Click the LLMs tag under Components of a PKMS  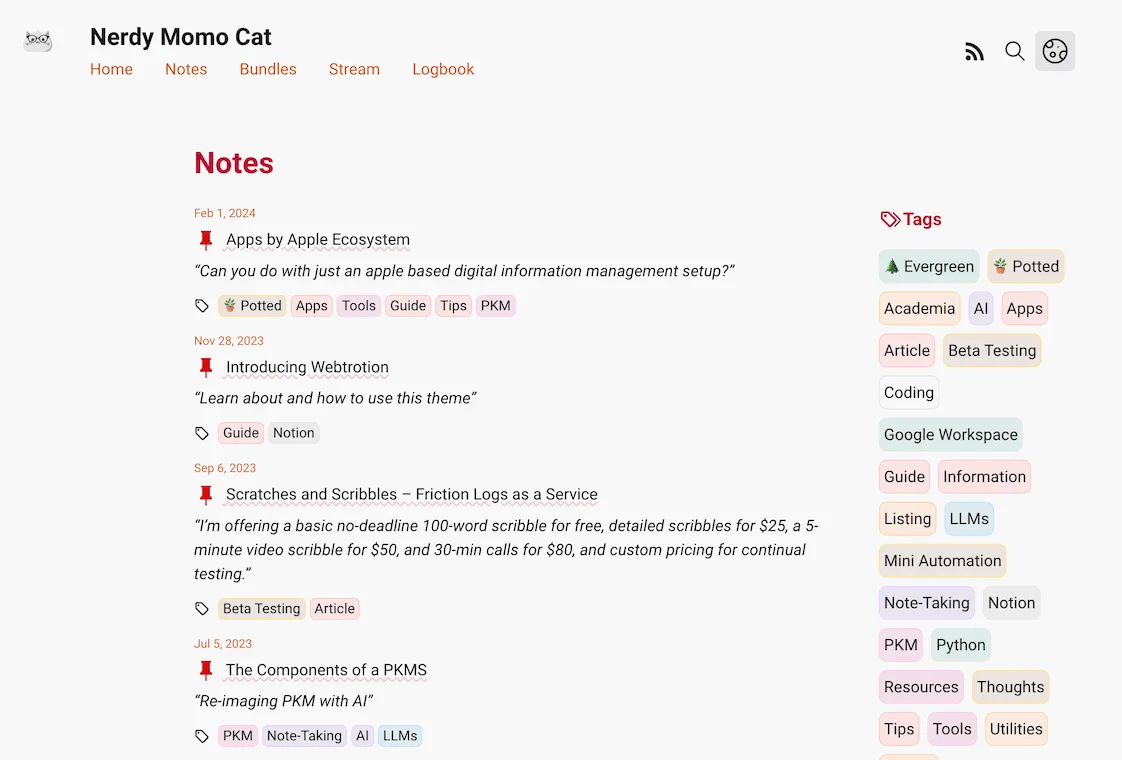pos(400,736)
